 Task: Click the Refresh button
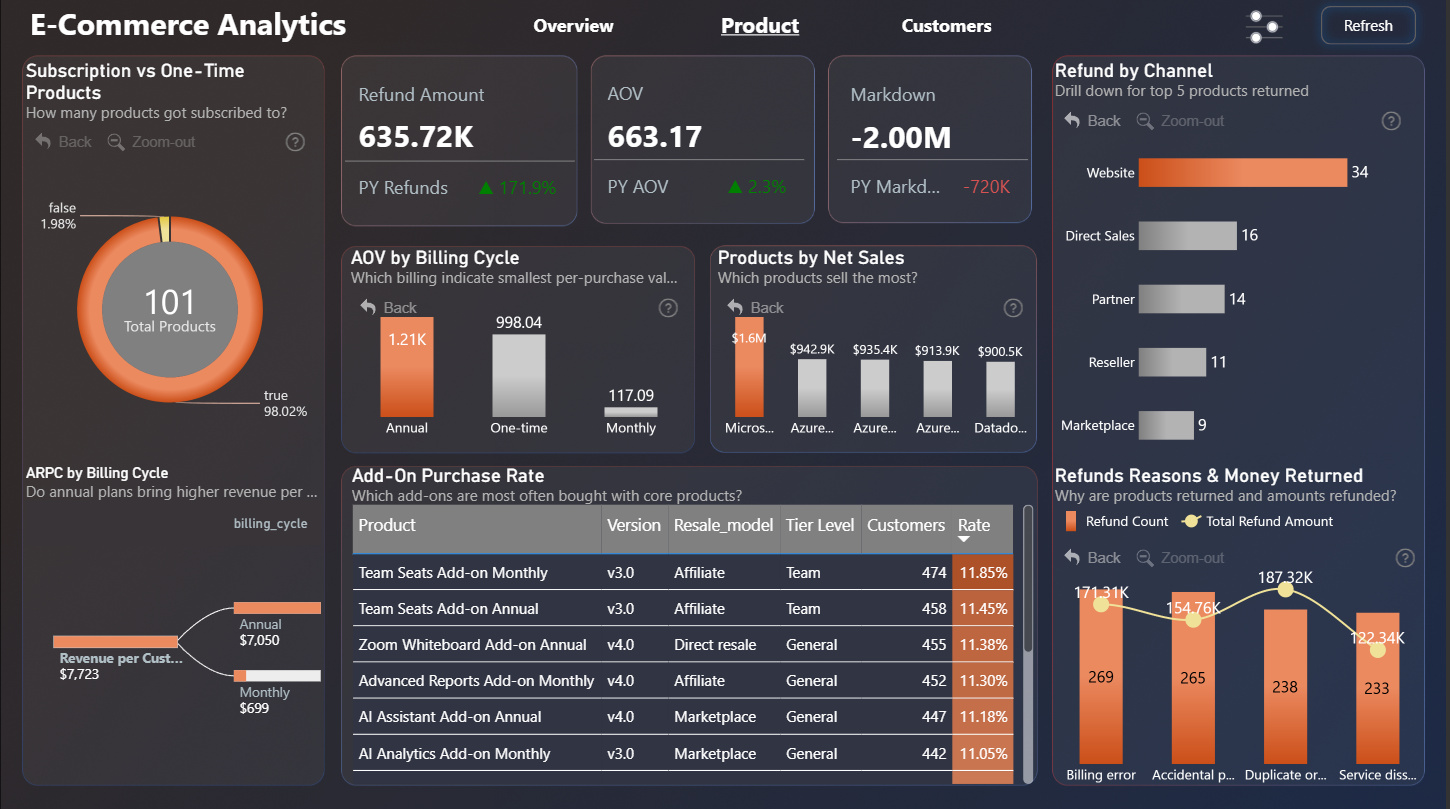click(x=1368, y=26)
